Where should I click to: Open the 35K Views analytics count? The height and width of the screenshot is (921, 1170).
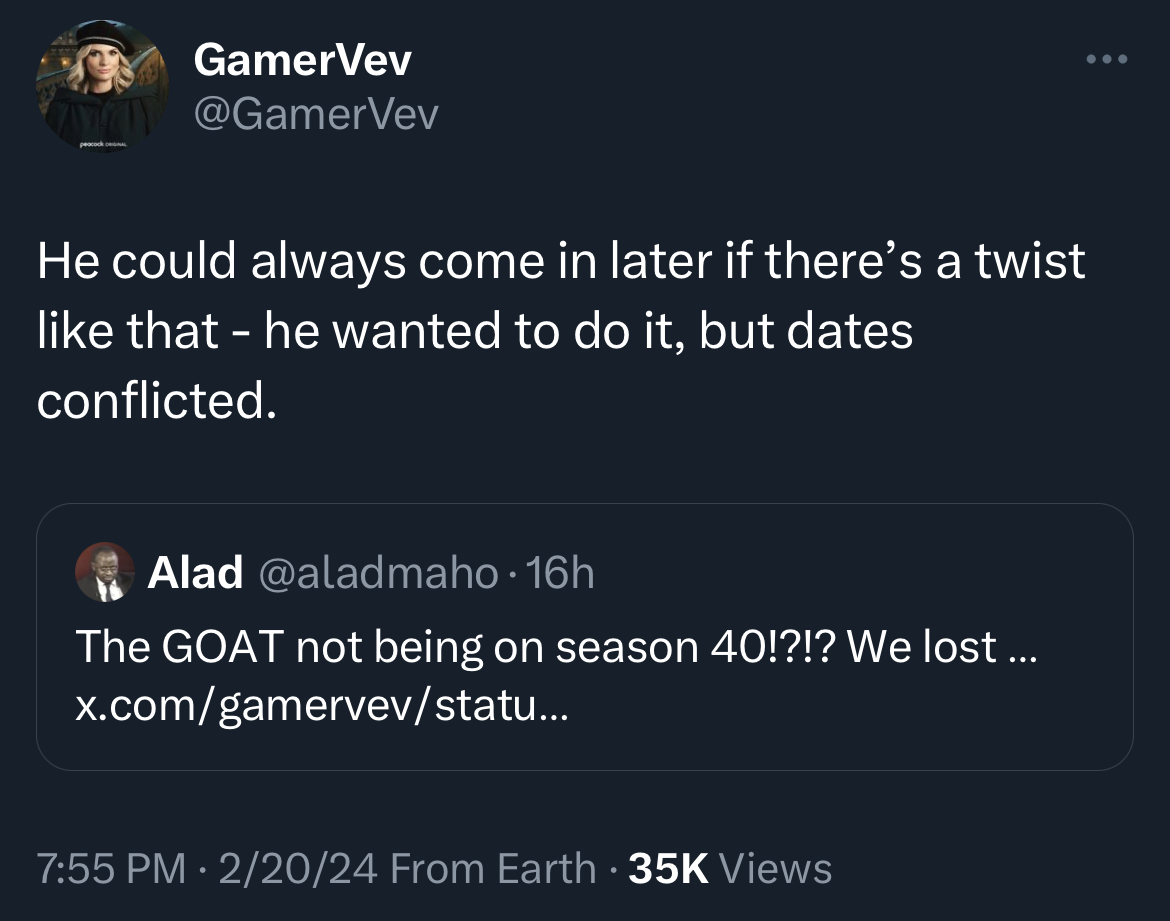[730, 869]
